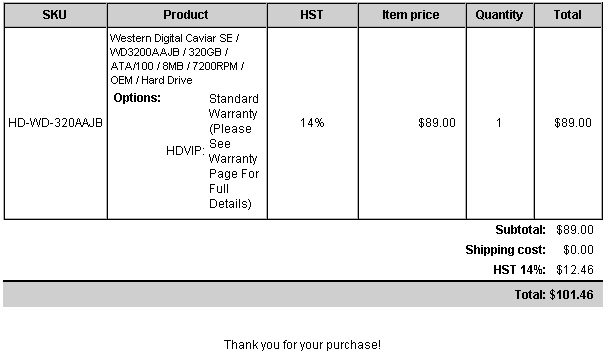Click the Shipping cost value $0.00
The width and height of the screenshot is (609, 360).
(578, 250)
